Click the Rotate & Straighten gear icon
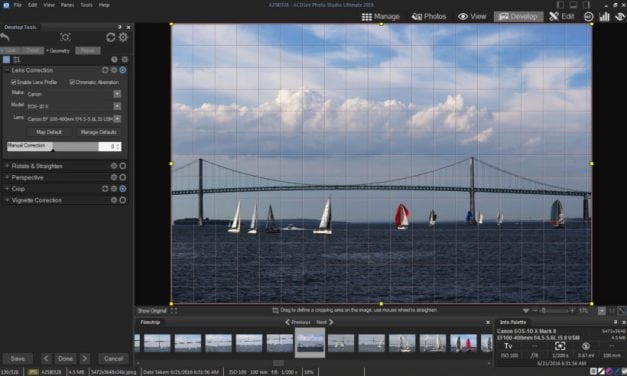 (114, 166)
